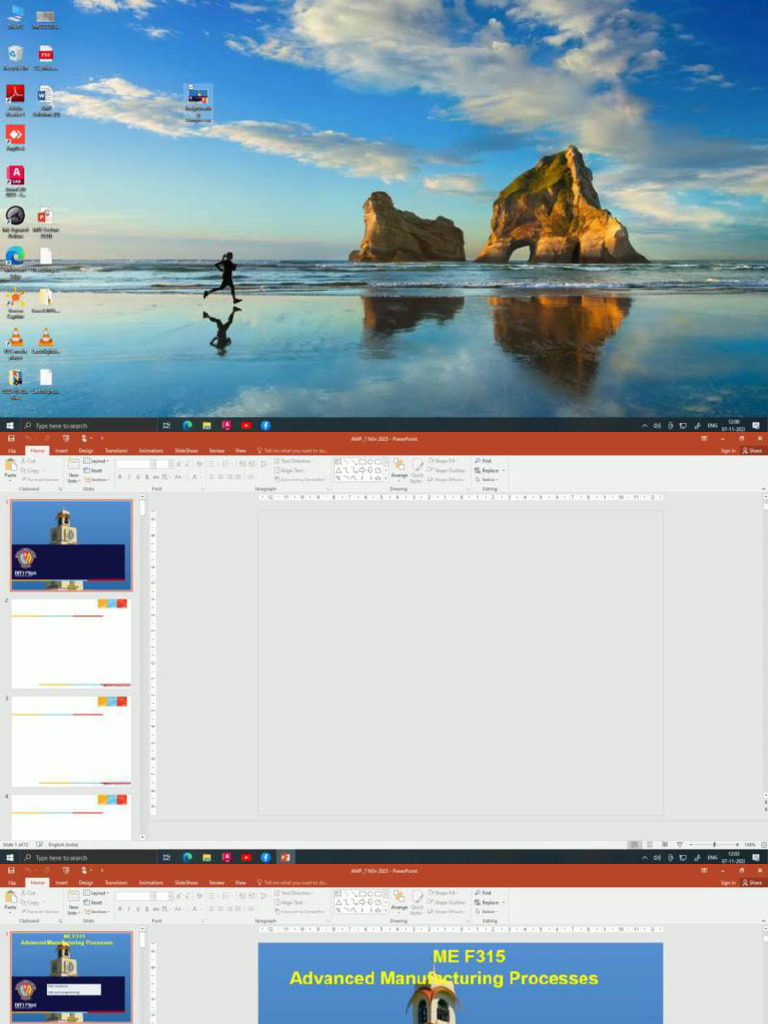The width and height of the screenshot is (768, 1024).
Task: Open Transitions tab in the ME F315 window
Action: pyautogui.click(x=116, y=882)
